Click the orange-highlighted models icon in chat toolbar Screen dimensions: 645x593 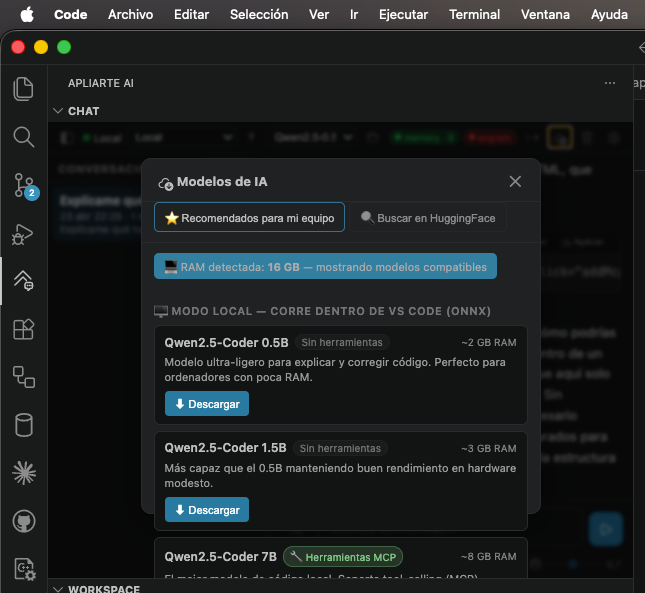coord(560,137)
